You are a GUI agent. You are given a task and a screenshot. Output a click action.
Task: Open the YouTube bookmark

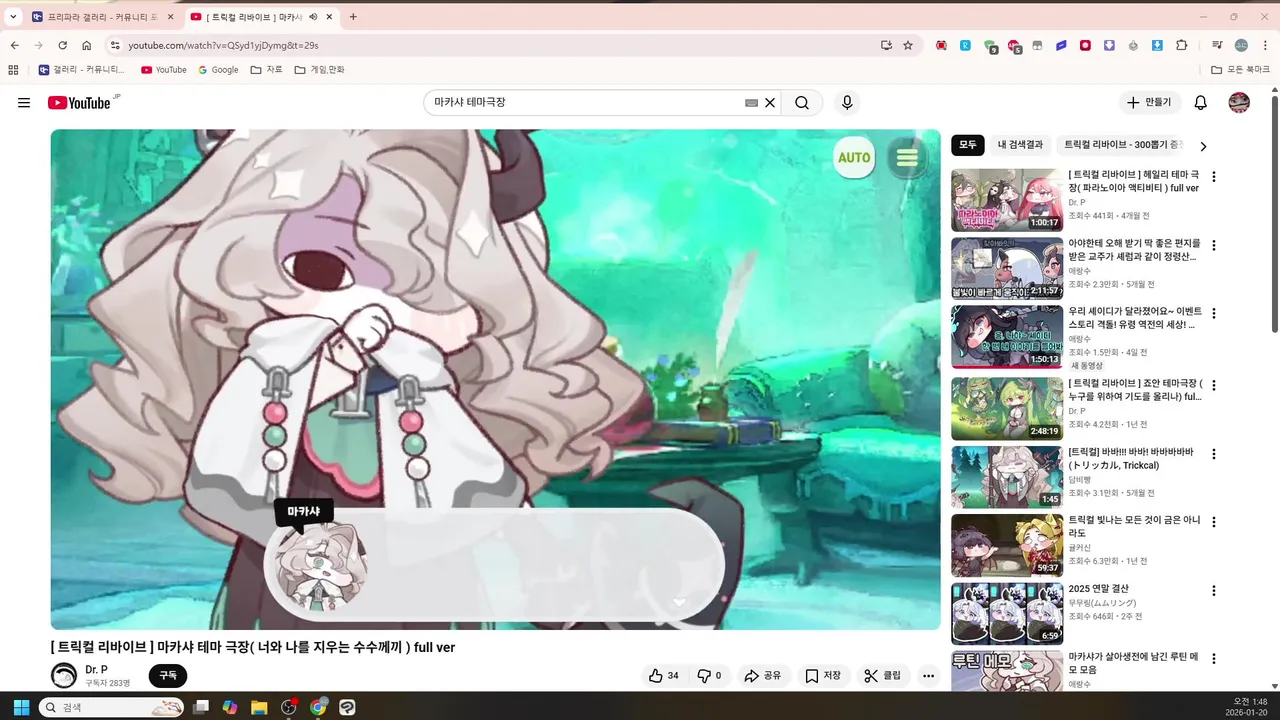click(x=164, y=70)
